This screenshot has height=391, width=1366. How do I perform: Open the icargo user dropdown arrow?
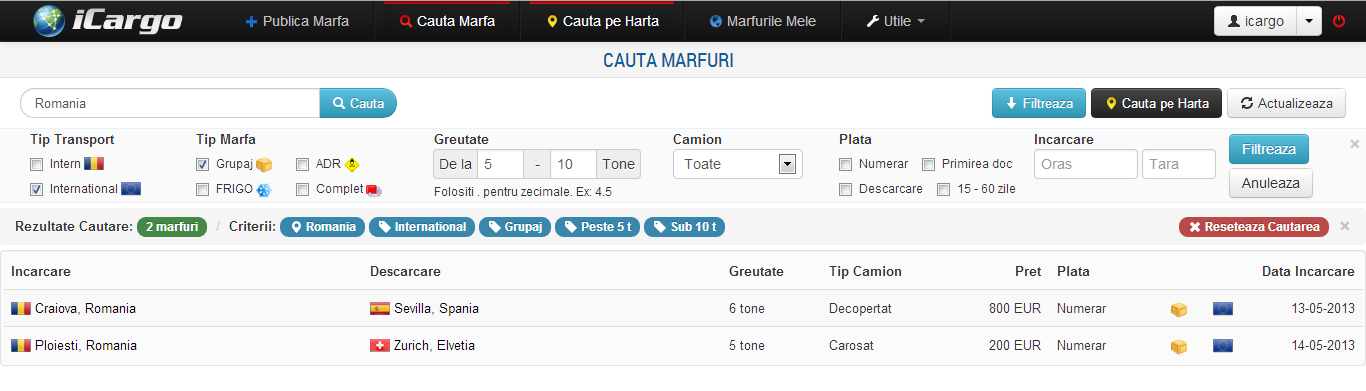[x=1309, y=21]
